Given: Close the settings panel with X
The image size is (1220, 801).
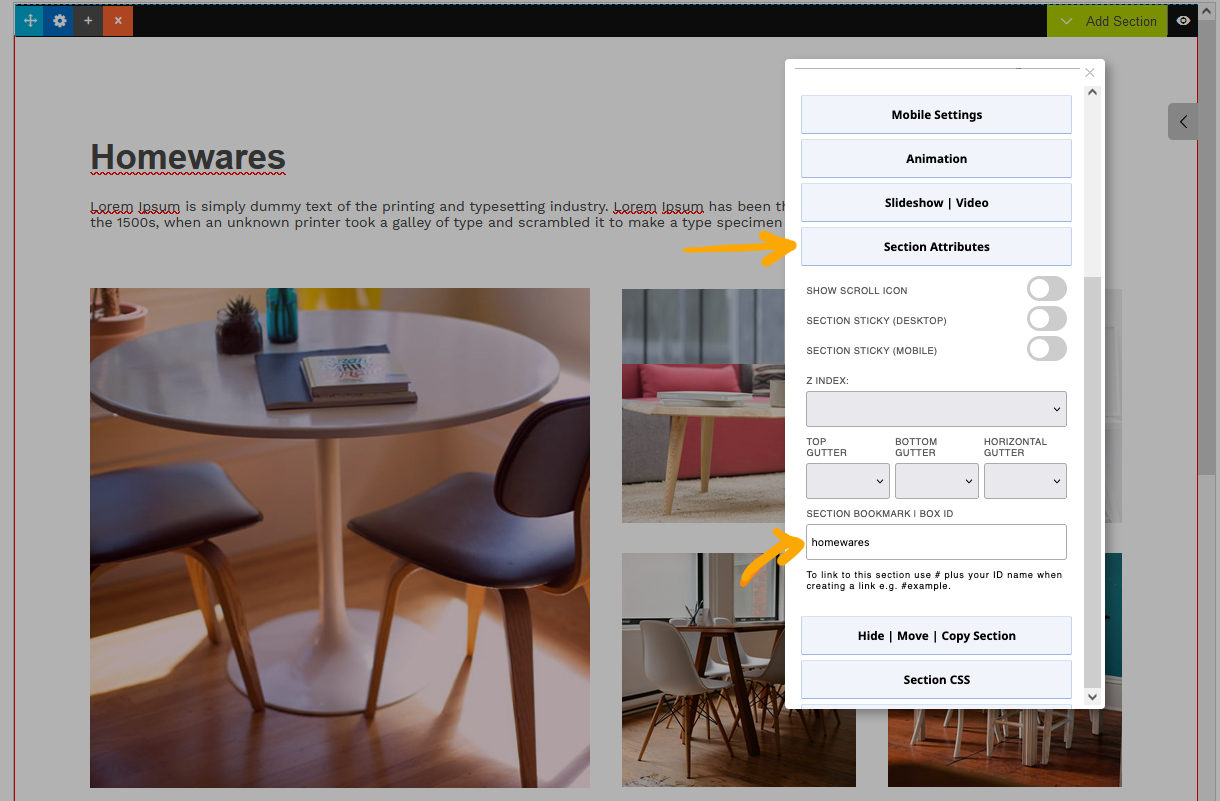Looking at the screenshot, I should point(1090,73).
